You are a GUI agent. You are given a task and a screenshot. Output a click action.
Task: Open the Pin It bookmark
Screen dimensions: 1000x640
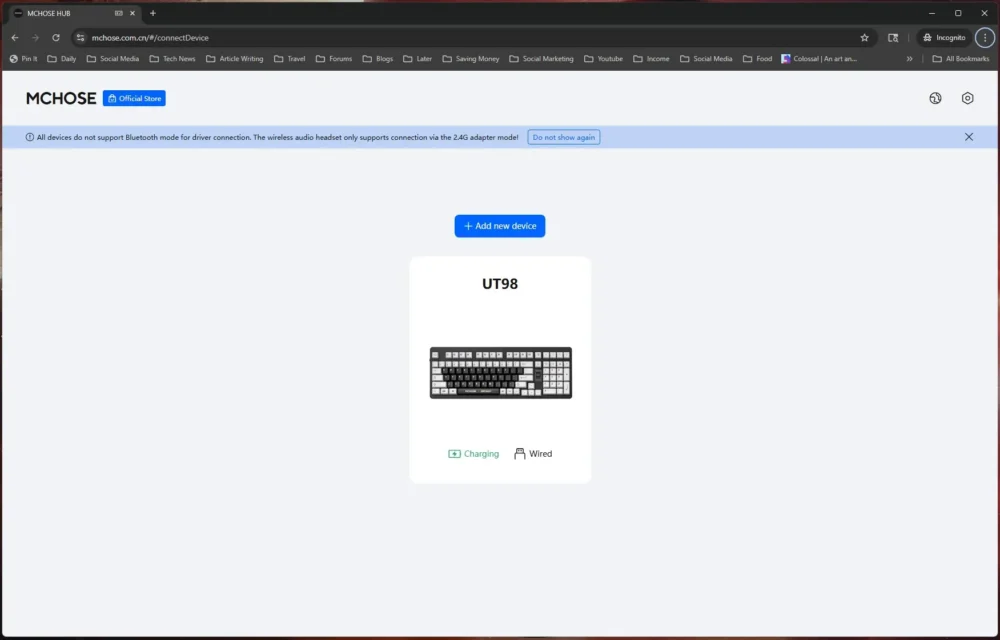pos(23,59)
